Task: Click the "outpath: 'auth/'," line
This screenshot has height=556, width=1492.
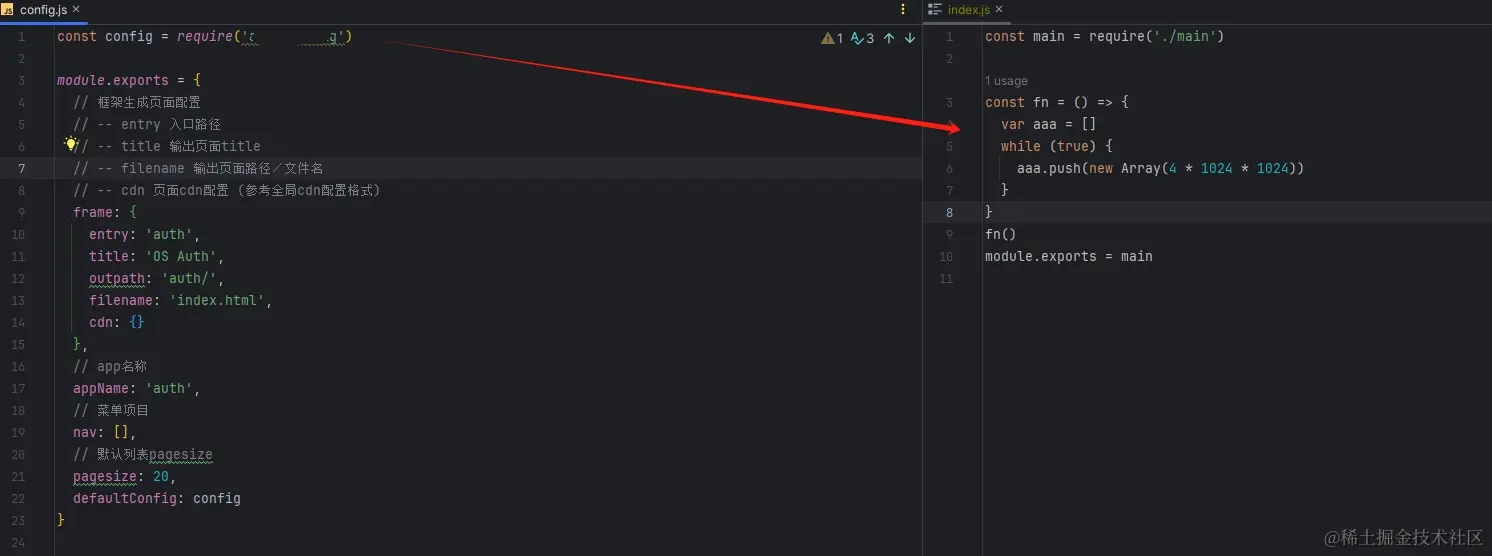Action: [157, 278]
